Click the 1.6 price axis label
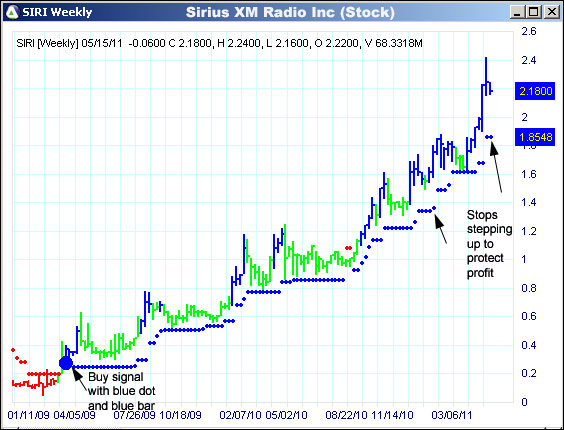The image size is (564, 430). (529, 174)
